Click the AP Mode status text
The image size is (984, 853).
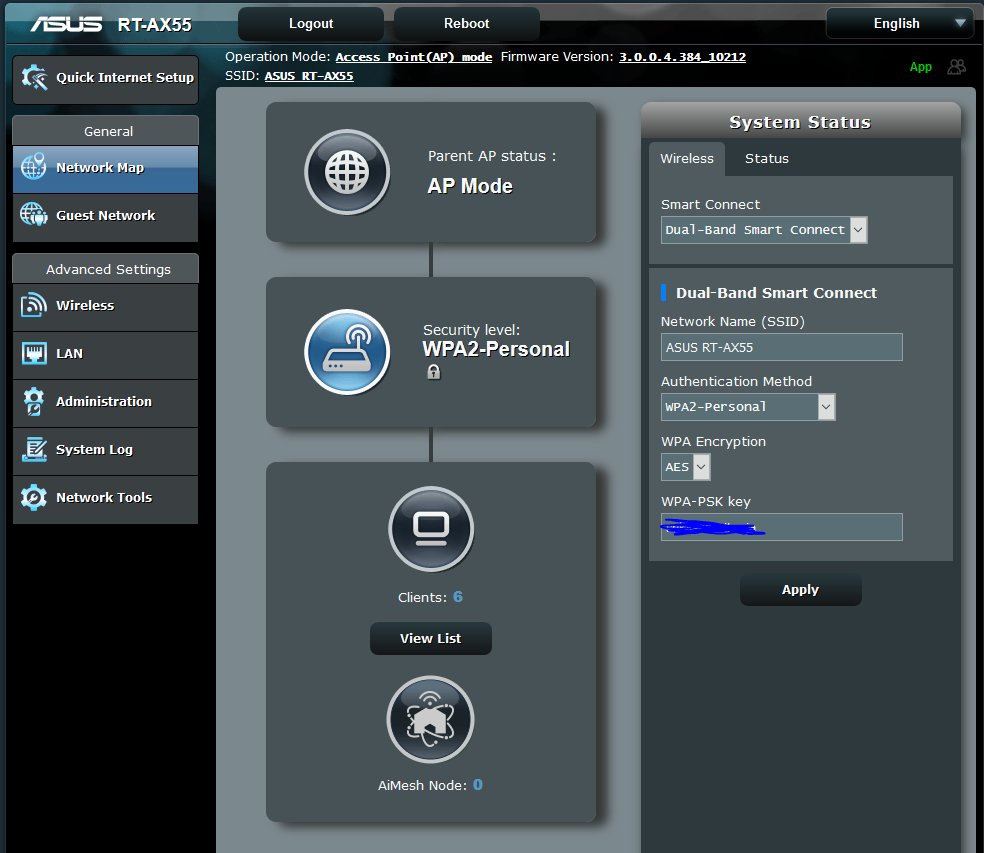point(470,186)
